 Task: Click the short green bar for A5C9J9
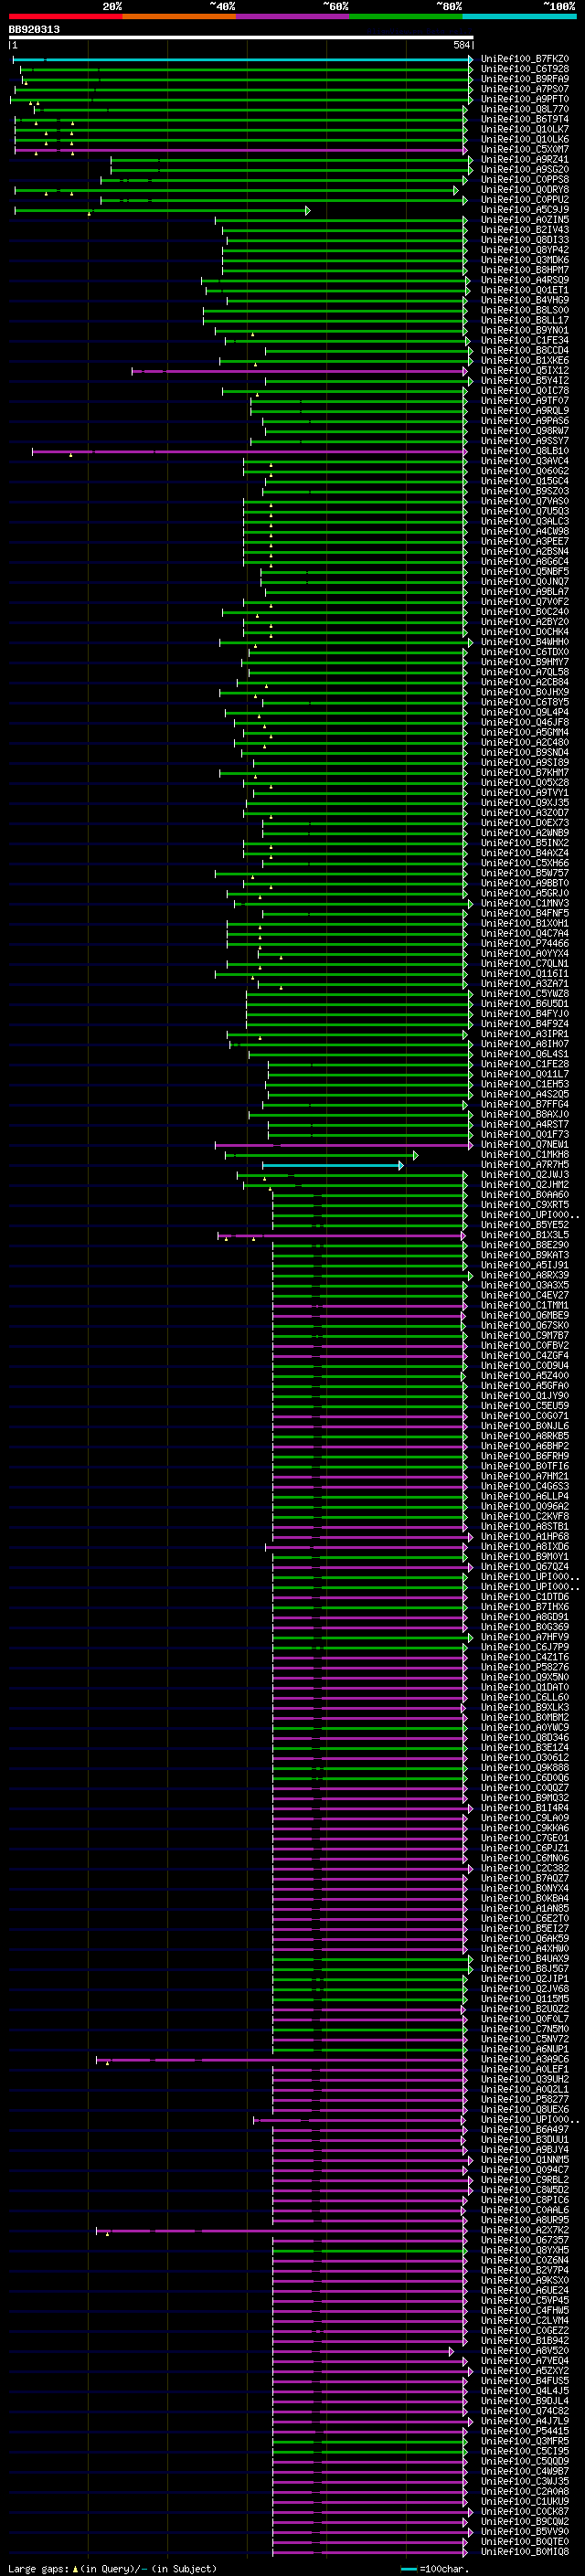(x=162, y=210)
